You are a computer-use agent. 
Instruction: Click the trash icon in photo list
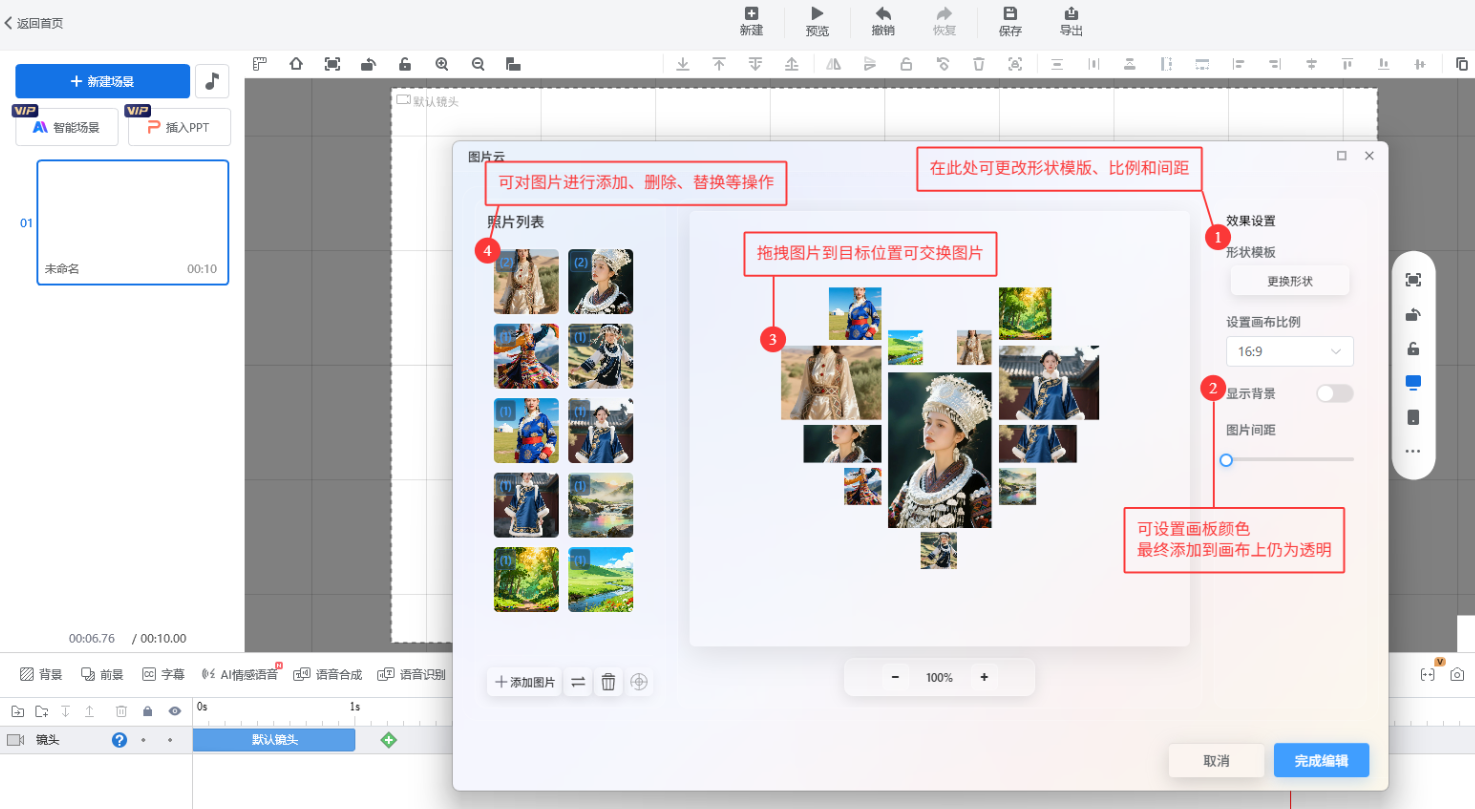coord(608,682)
